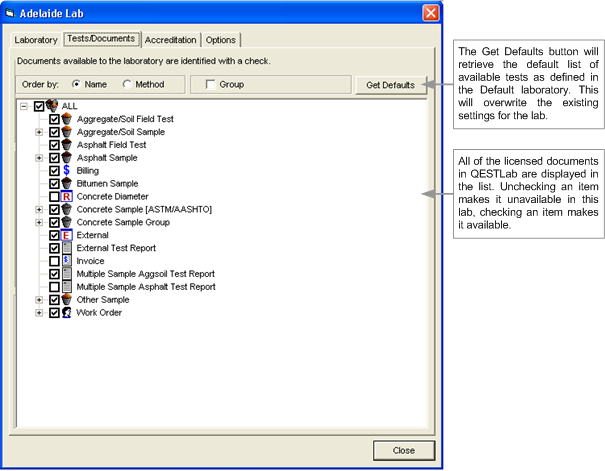
Task: Select the Method order-by radio button
Action: pyautogui.click(x=127, y=85)
